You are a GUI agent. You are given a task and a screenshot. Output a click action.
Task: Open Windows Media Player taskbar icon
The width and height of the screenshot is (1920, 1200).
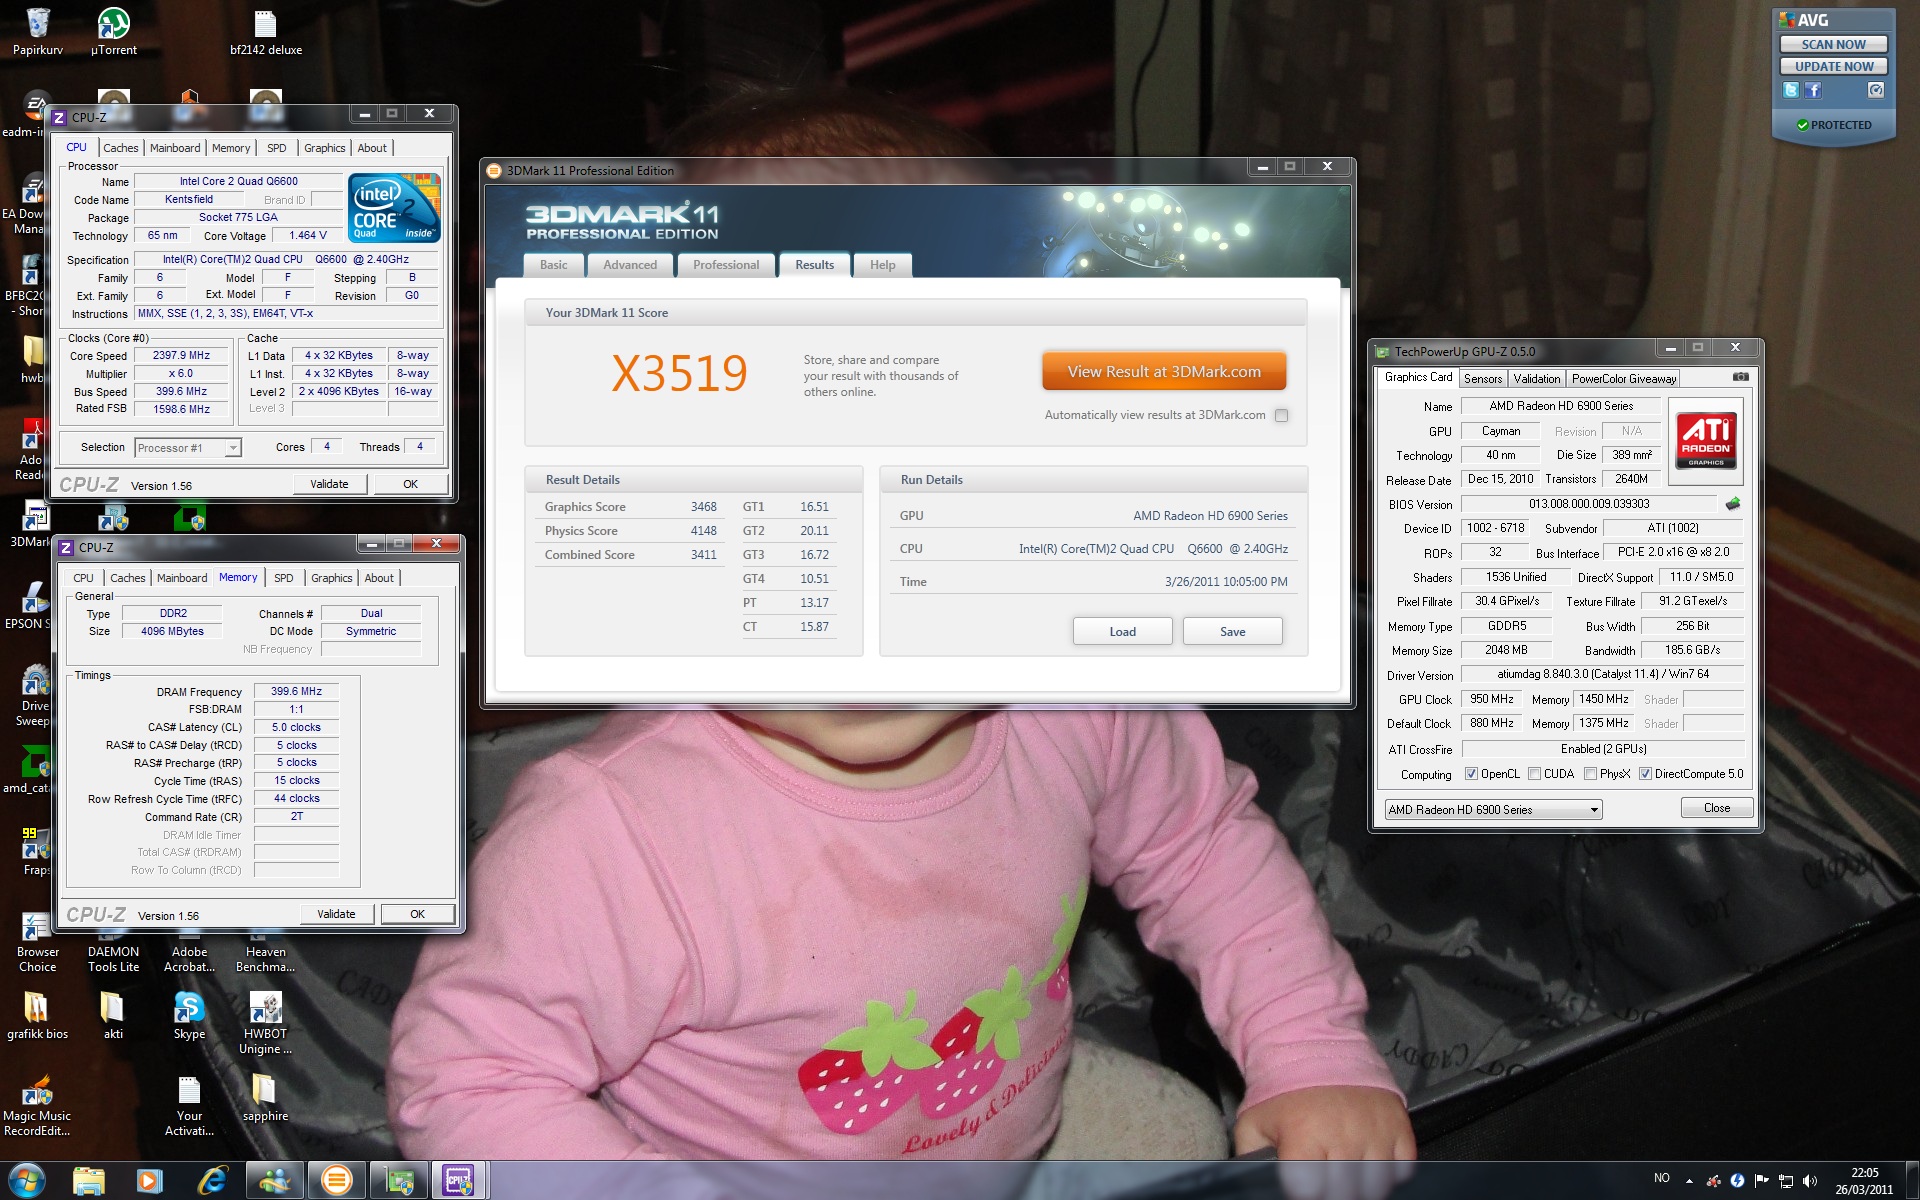click(150, 1181)
